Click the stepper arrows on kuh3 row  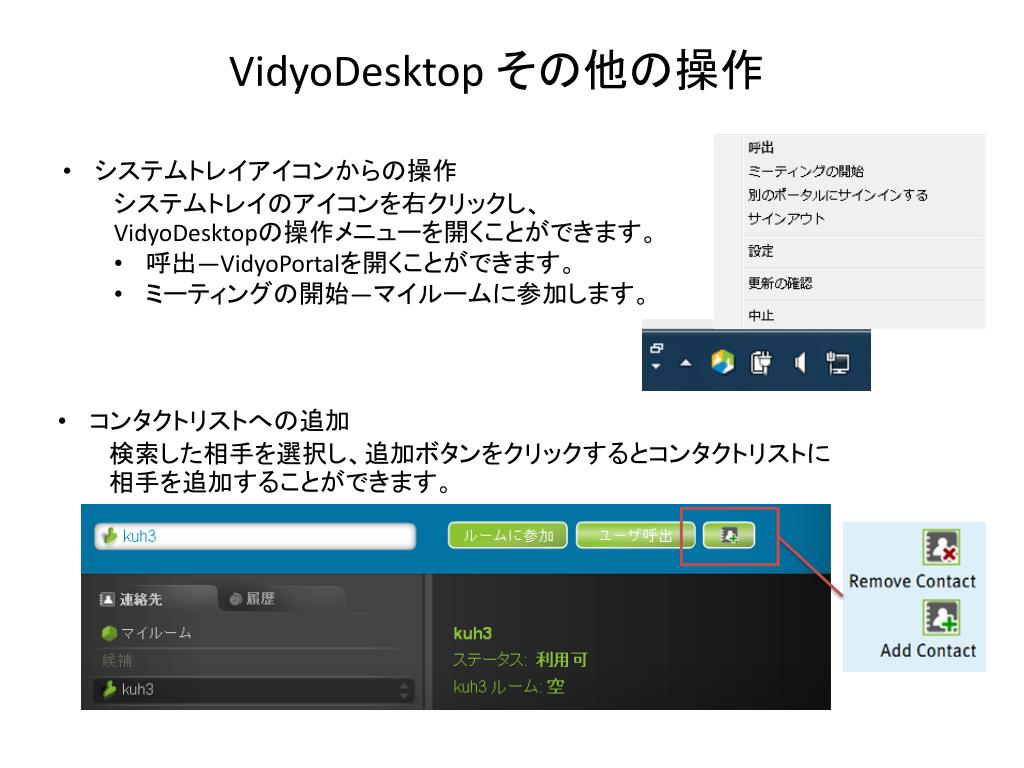point(404,690)
